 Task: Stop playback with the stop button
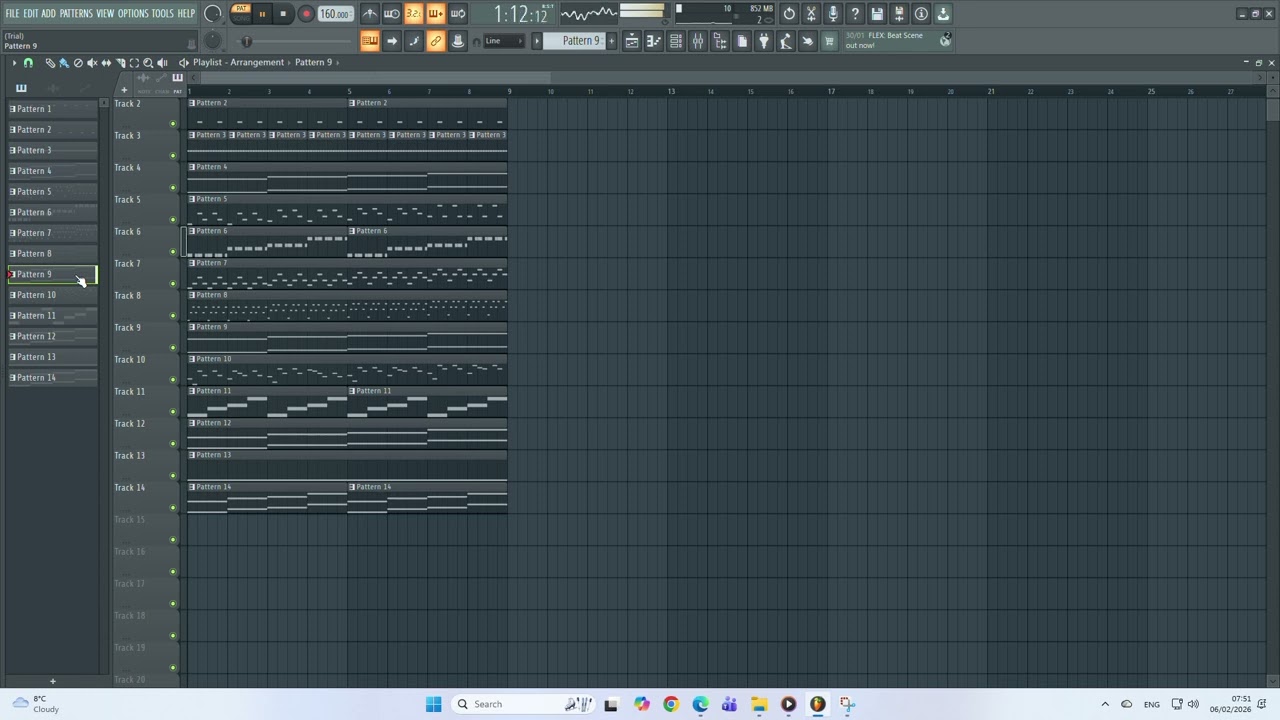[x=284, y=14]
